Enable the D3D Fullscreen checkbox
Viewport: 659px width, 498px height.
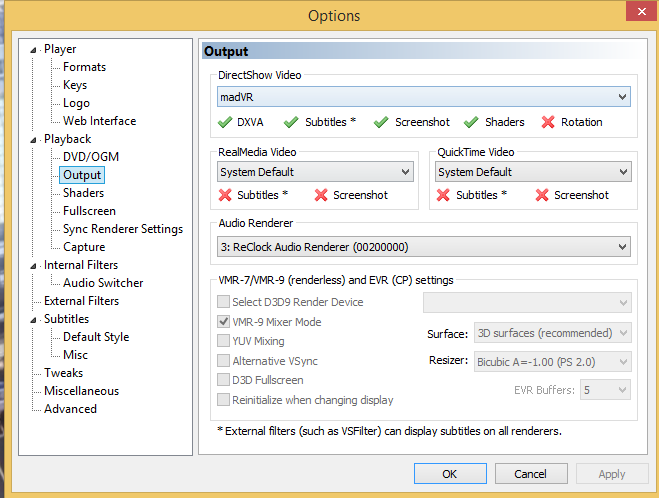pyautogui.click(x=224, y=380)
